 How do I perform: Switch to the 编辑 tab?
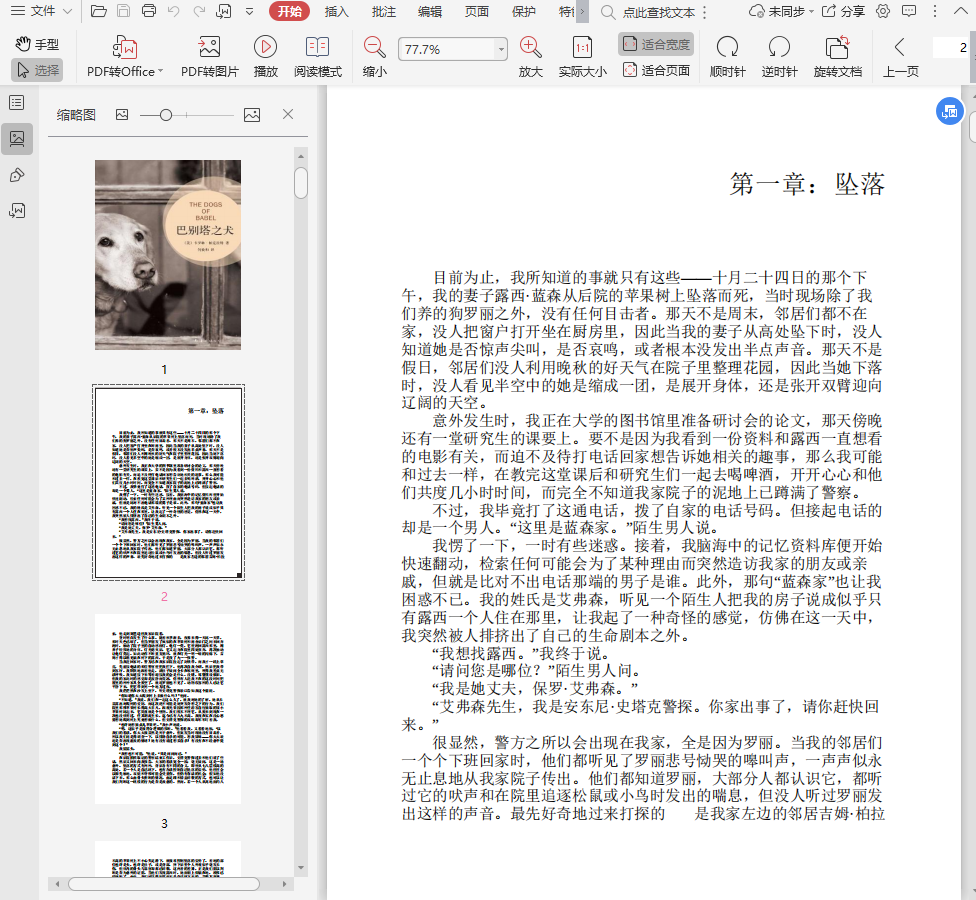click(430, 11)
